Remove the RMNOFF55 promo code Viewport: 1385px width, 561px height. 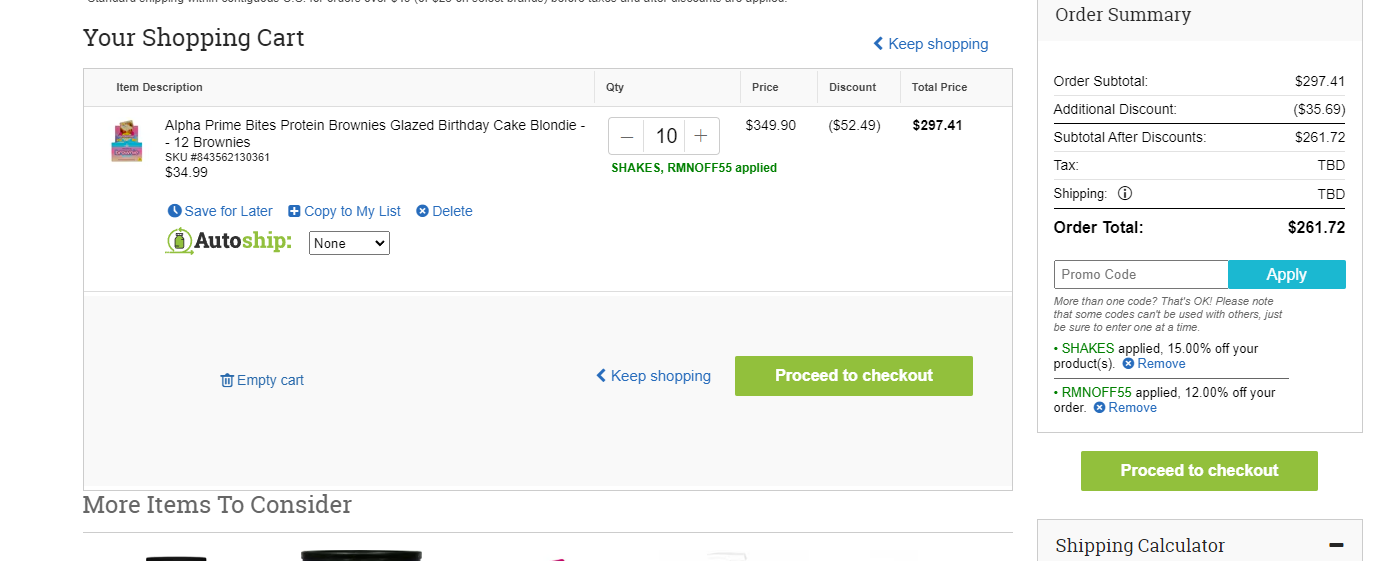pos(1125,408)
